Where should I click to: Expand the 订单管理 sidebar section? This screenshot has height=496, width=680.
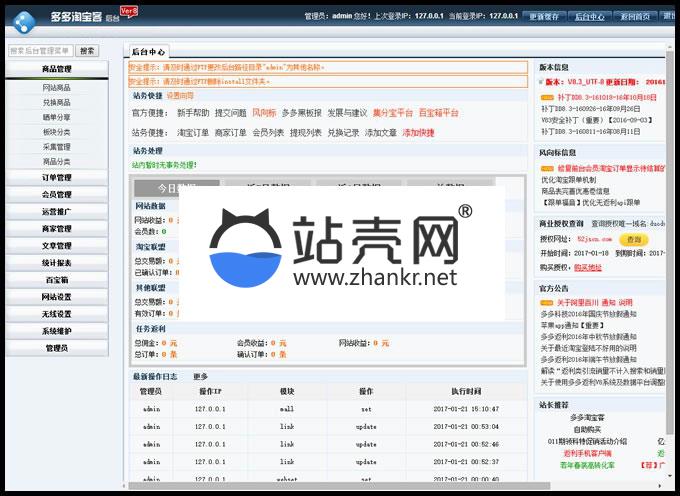[x=56, y=178]
